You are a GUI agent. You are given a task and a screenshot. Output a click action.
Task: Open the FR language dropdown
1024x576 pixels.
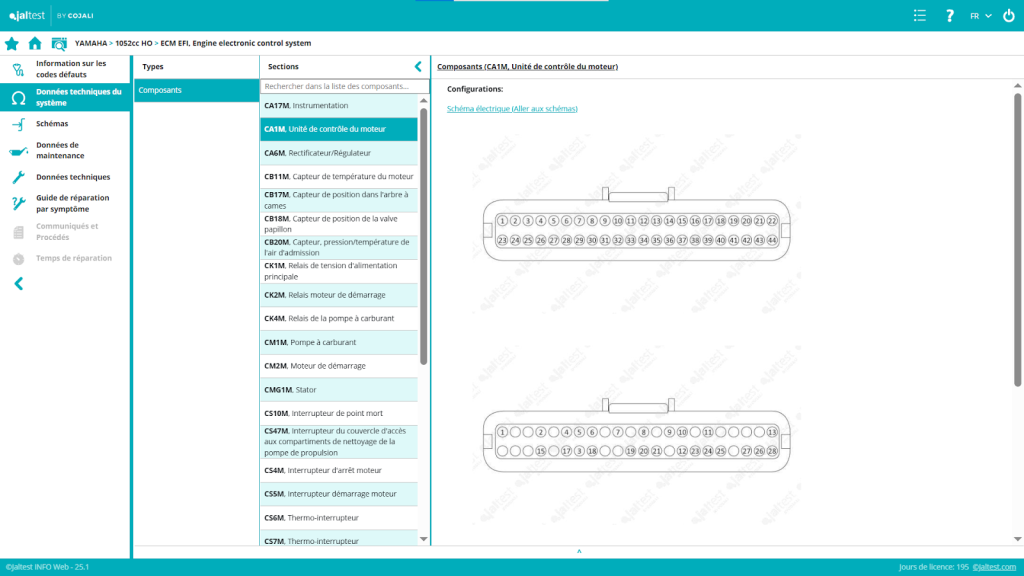coord(980,16)
